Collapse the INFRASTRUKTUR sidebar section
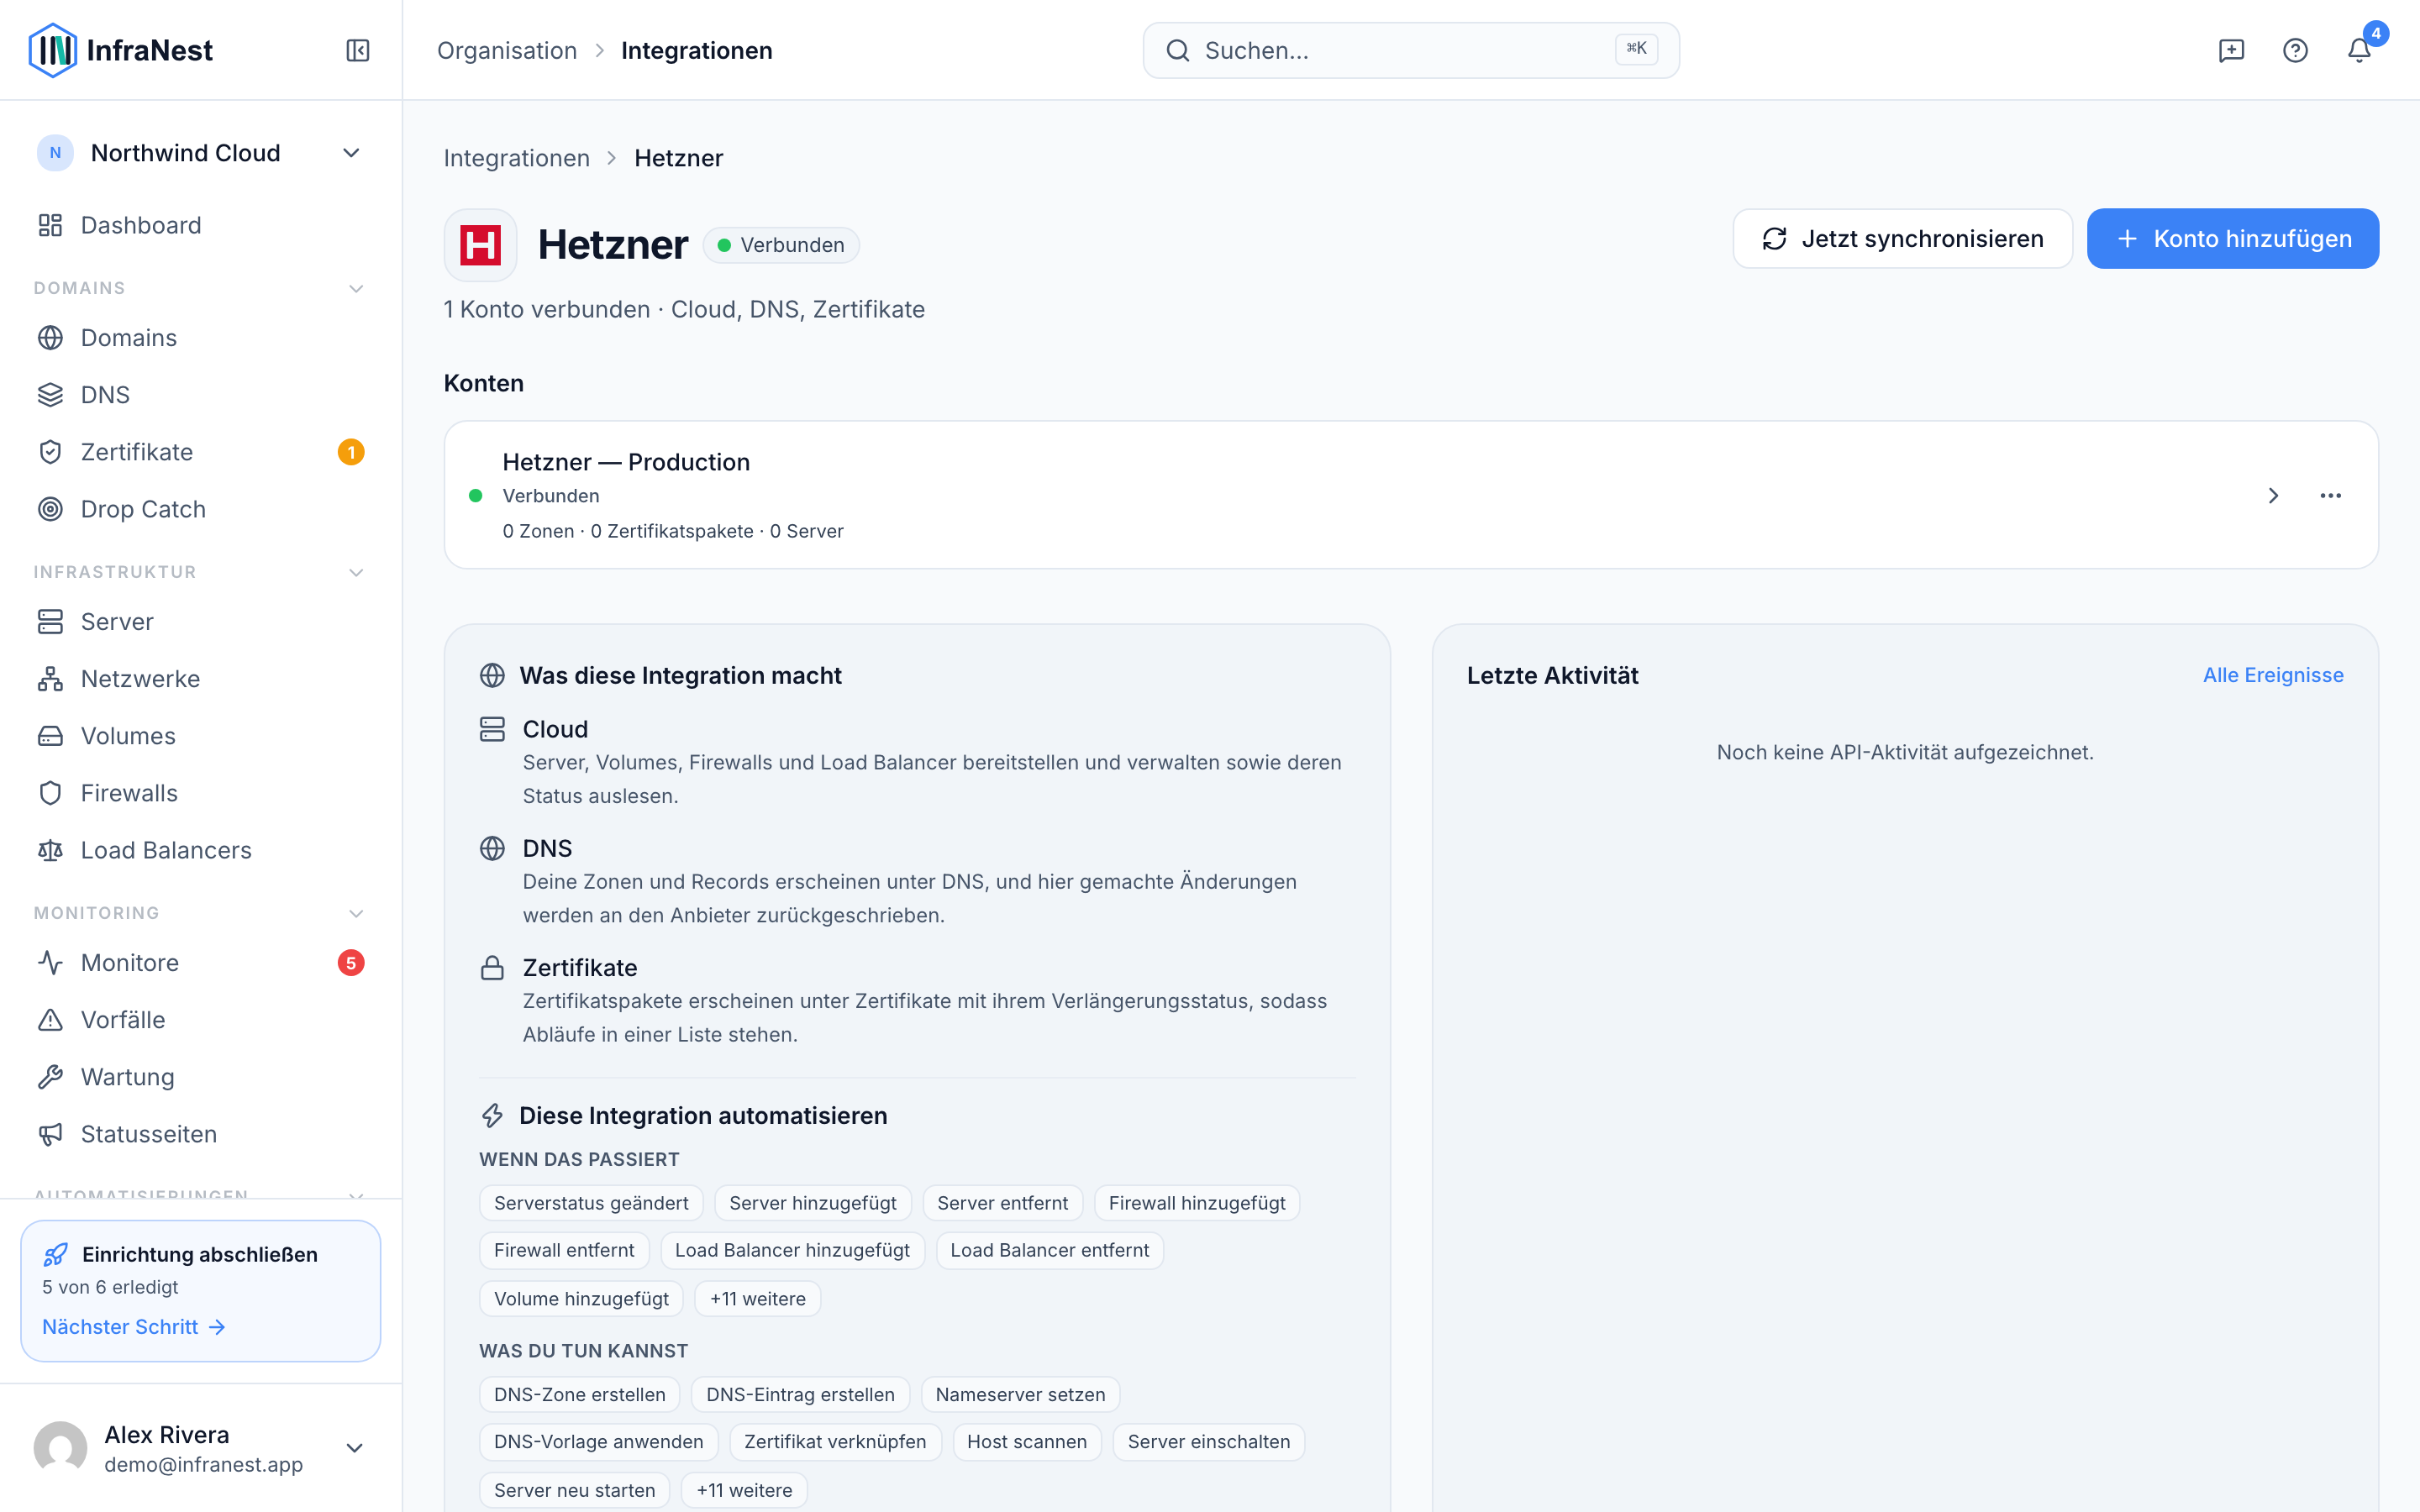The width and height of the screenshot is (2420, 1512). (356, 572)
